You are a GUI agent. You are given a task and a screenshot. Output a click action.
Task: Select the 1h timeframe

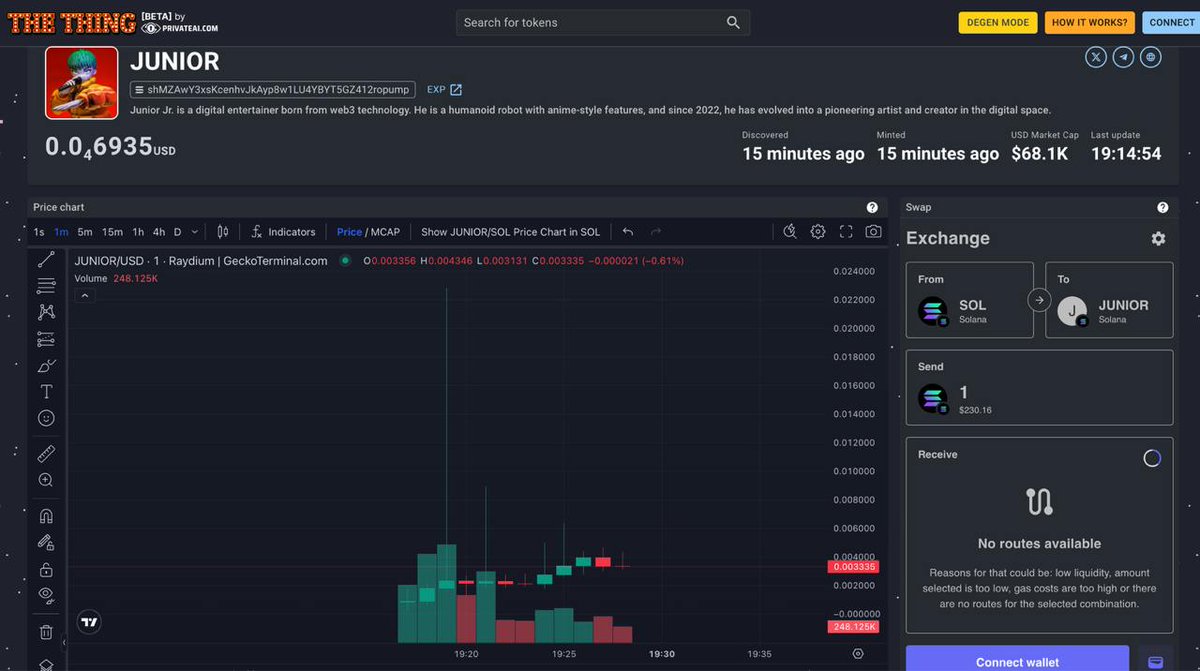[138, 232]
